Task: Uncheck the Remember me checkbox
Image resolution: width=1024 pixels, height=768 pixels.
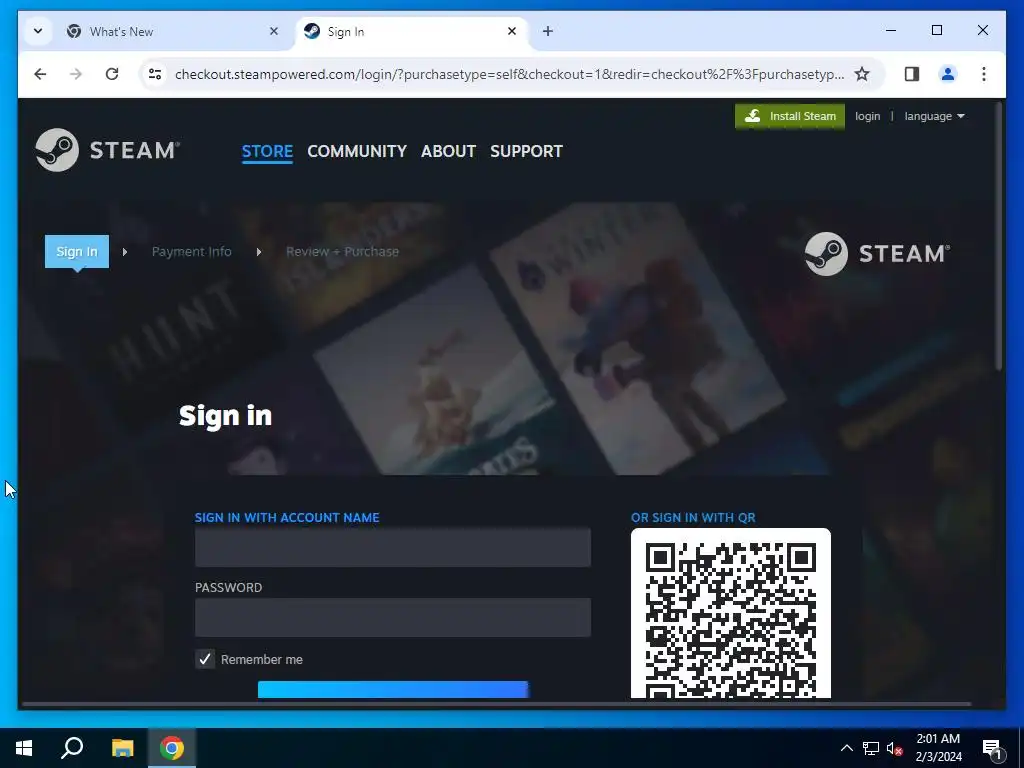Action: (x=205, y=659)
